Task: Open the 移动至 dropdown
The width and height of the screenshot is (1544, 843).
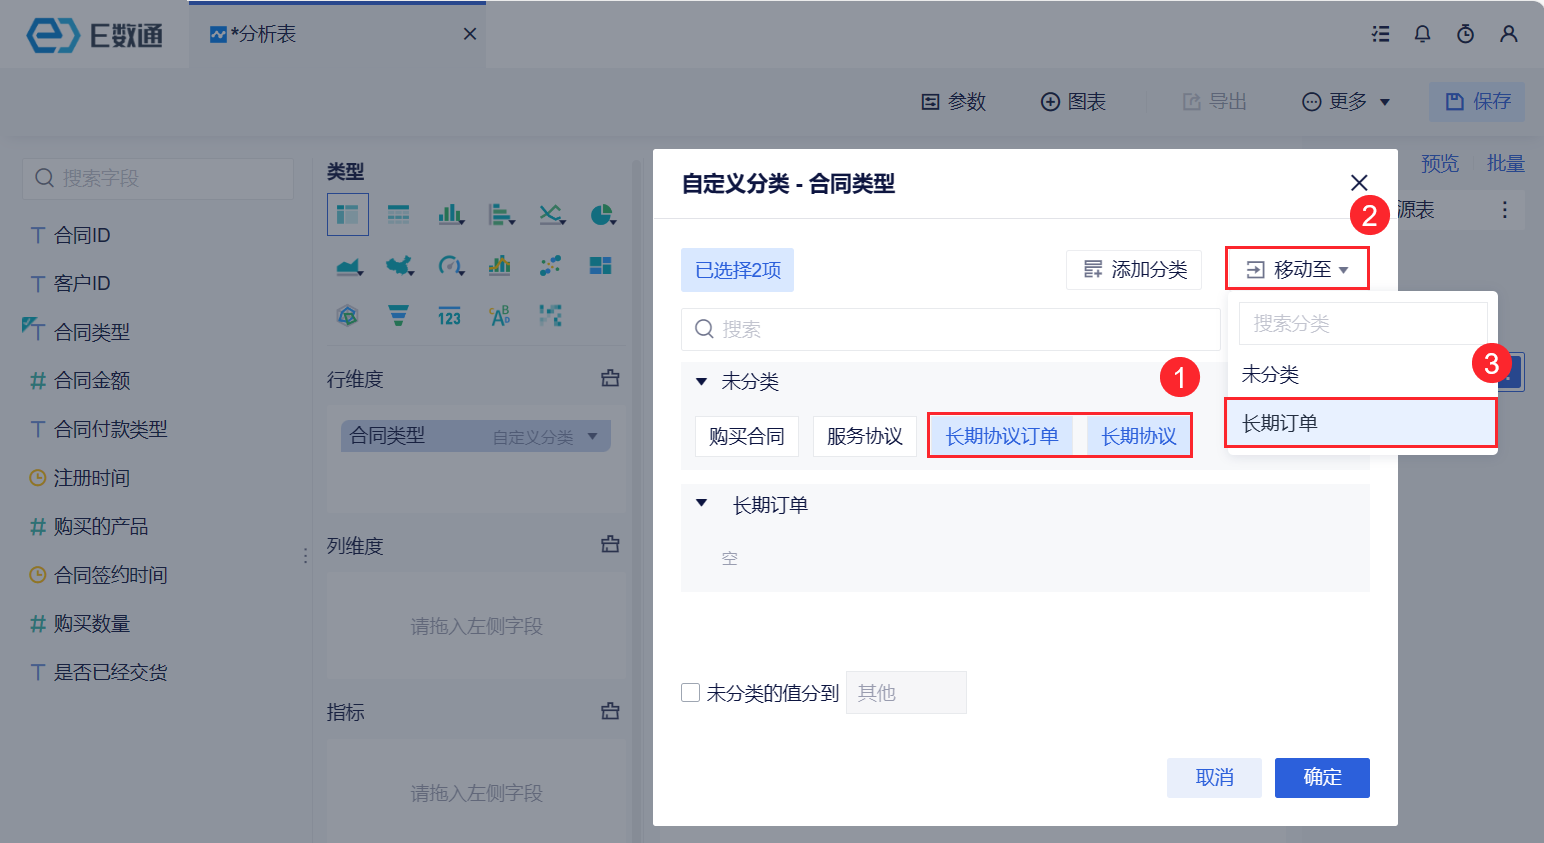Action: coord(1297,269)
